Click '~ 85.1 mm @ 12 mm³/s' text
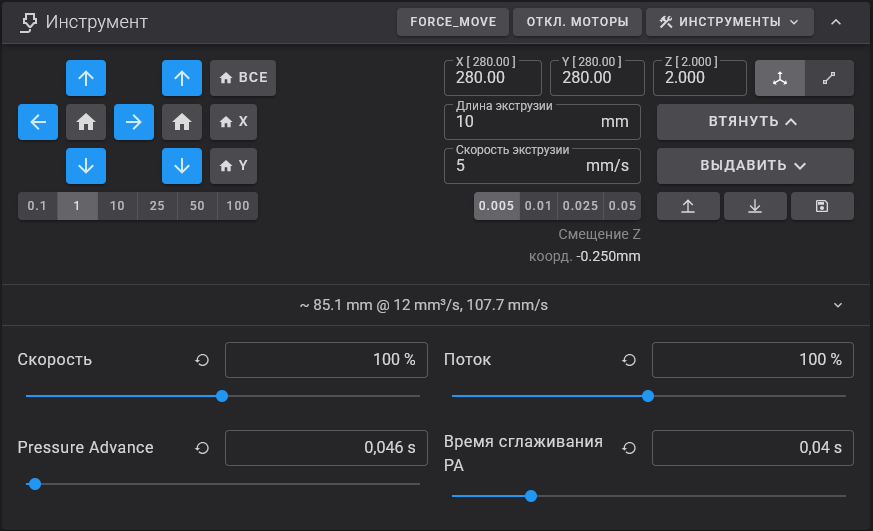873x531 pixels. (x=381, y=305)
